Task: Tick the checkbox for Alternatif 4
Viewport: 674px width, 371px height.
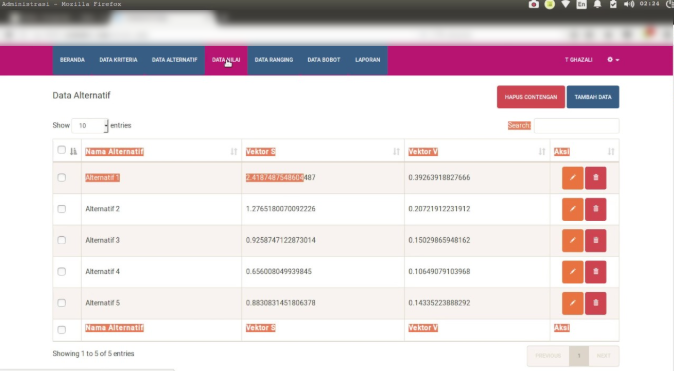Action: (x=61, y=272)
